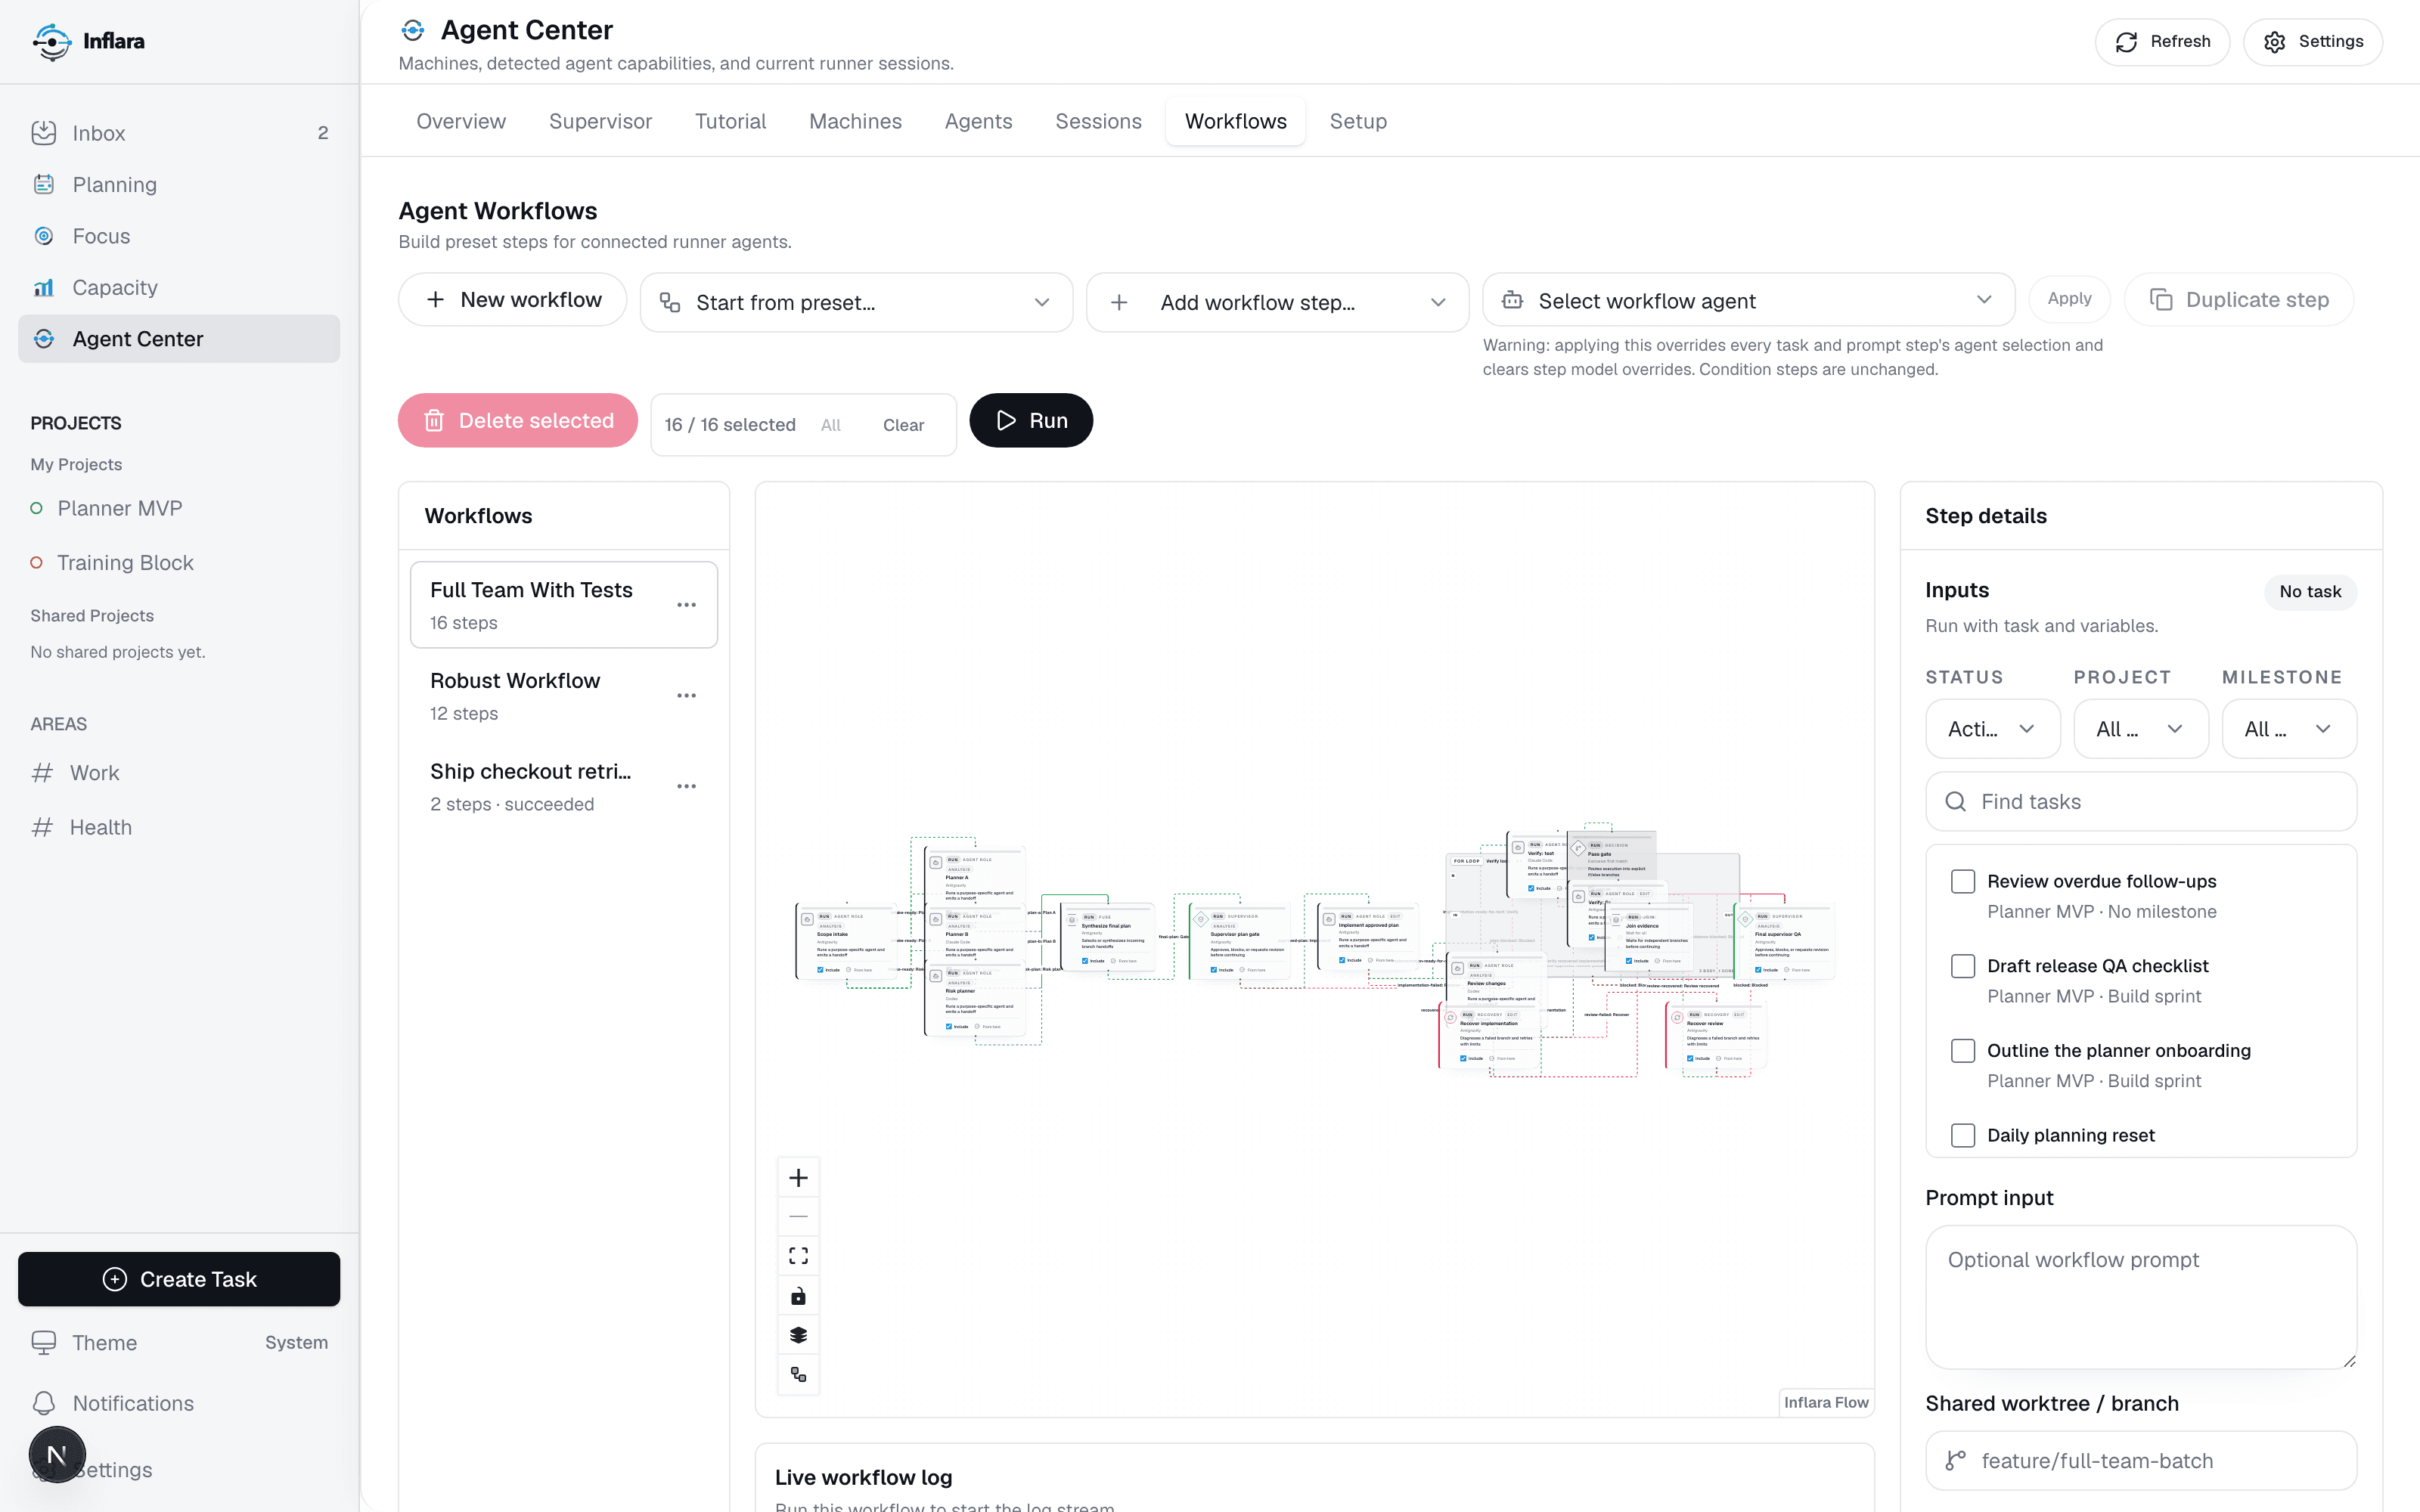This screenshot has width=2420, height=1512.
Task: Click New workflow button
Action: (x=513, y=300)
